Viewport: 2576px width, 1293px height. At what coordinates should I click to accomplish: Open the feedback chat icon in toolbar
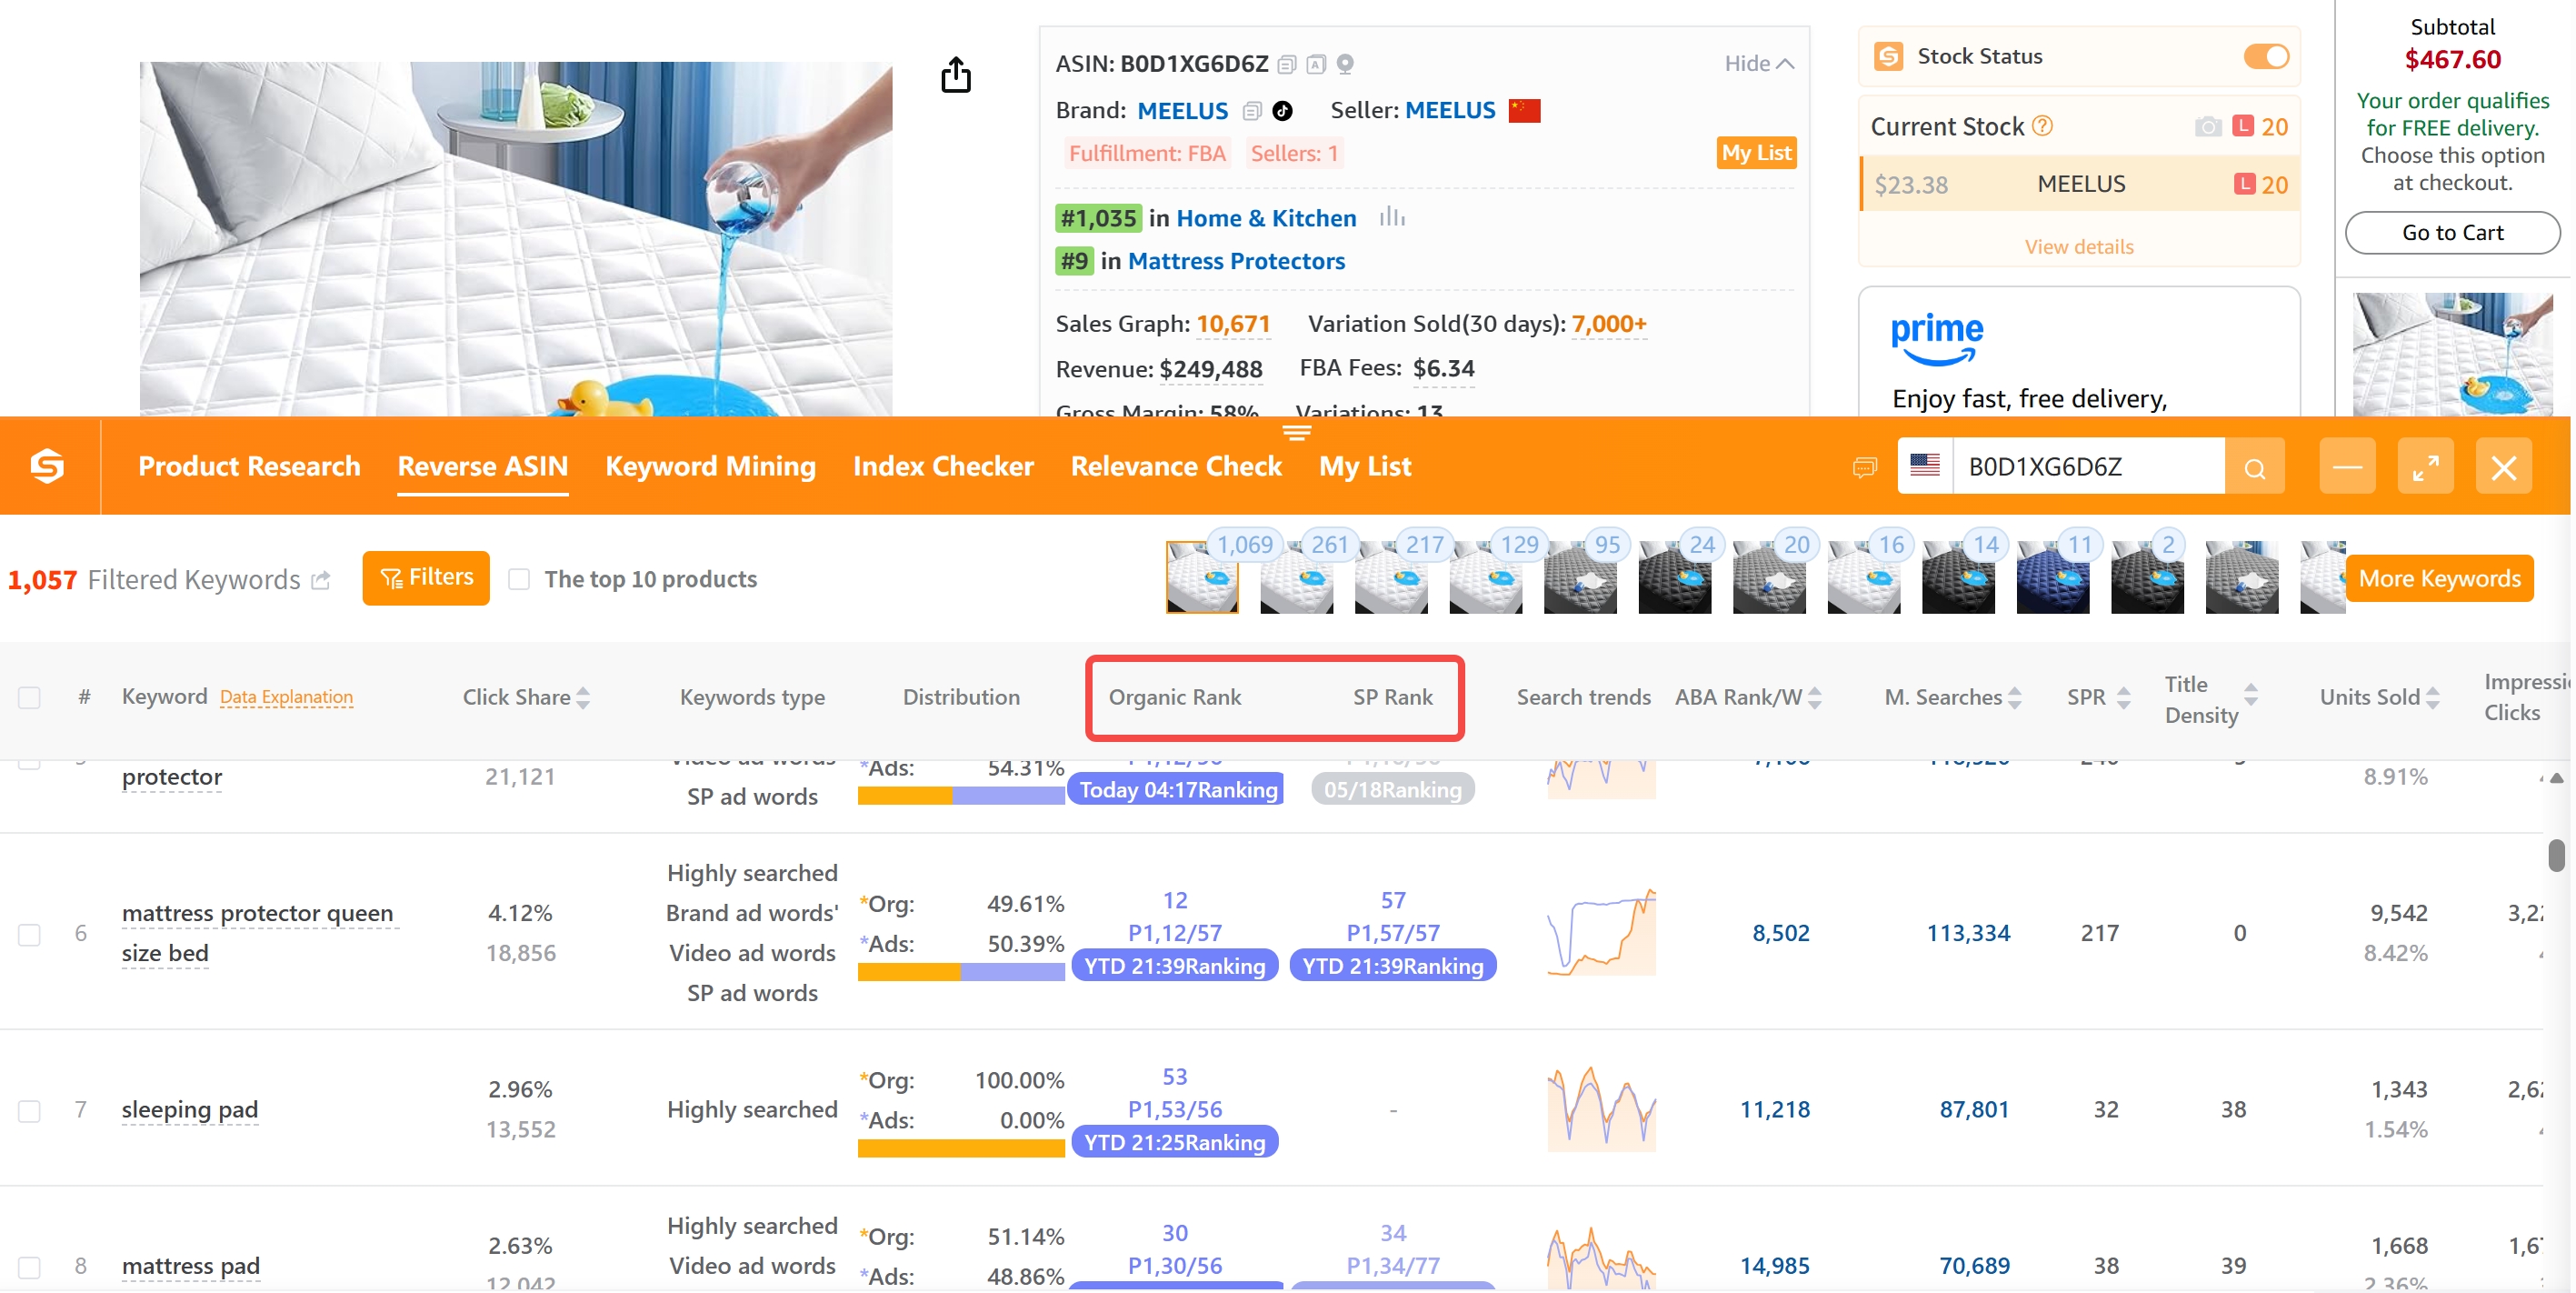(x=1865, y=467)
